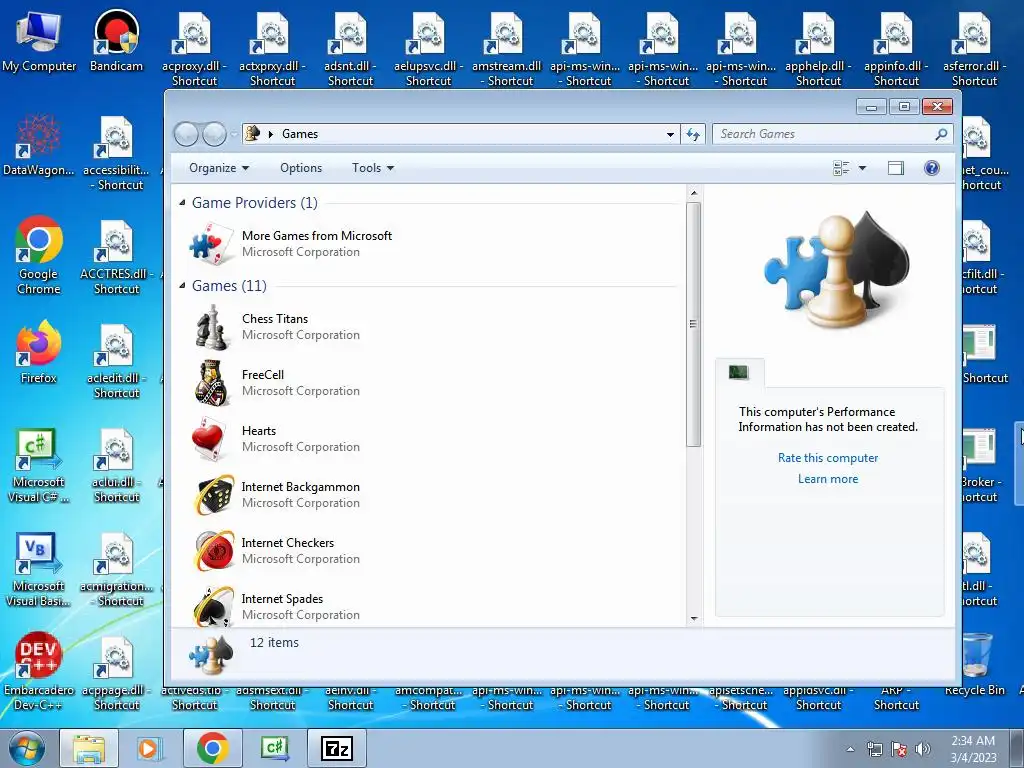Click the refresh button beside address bar
The width and height of the screenshot is (1024, 768).
tap(693, 134)
